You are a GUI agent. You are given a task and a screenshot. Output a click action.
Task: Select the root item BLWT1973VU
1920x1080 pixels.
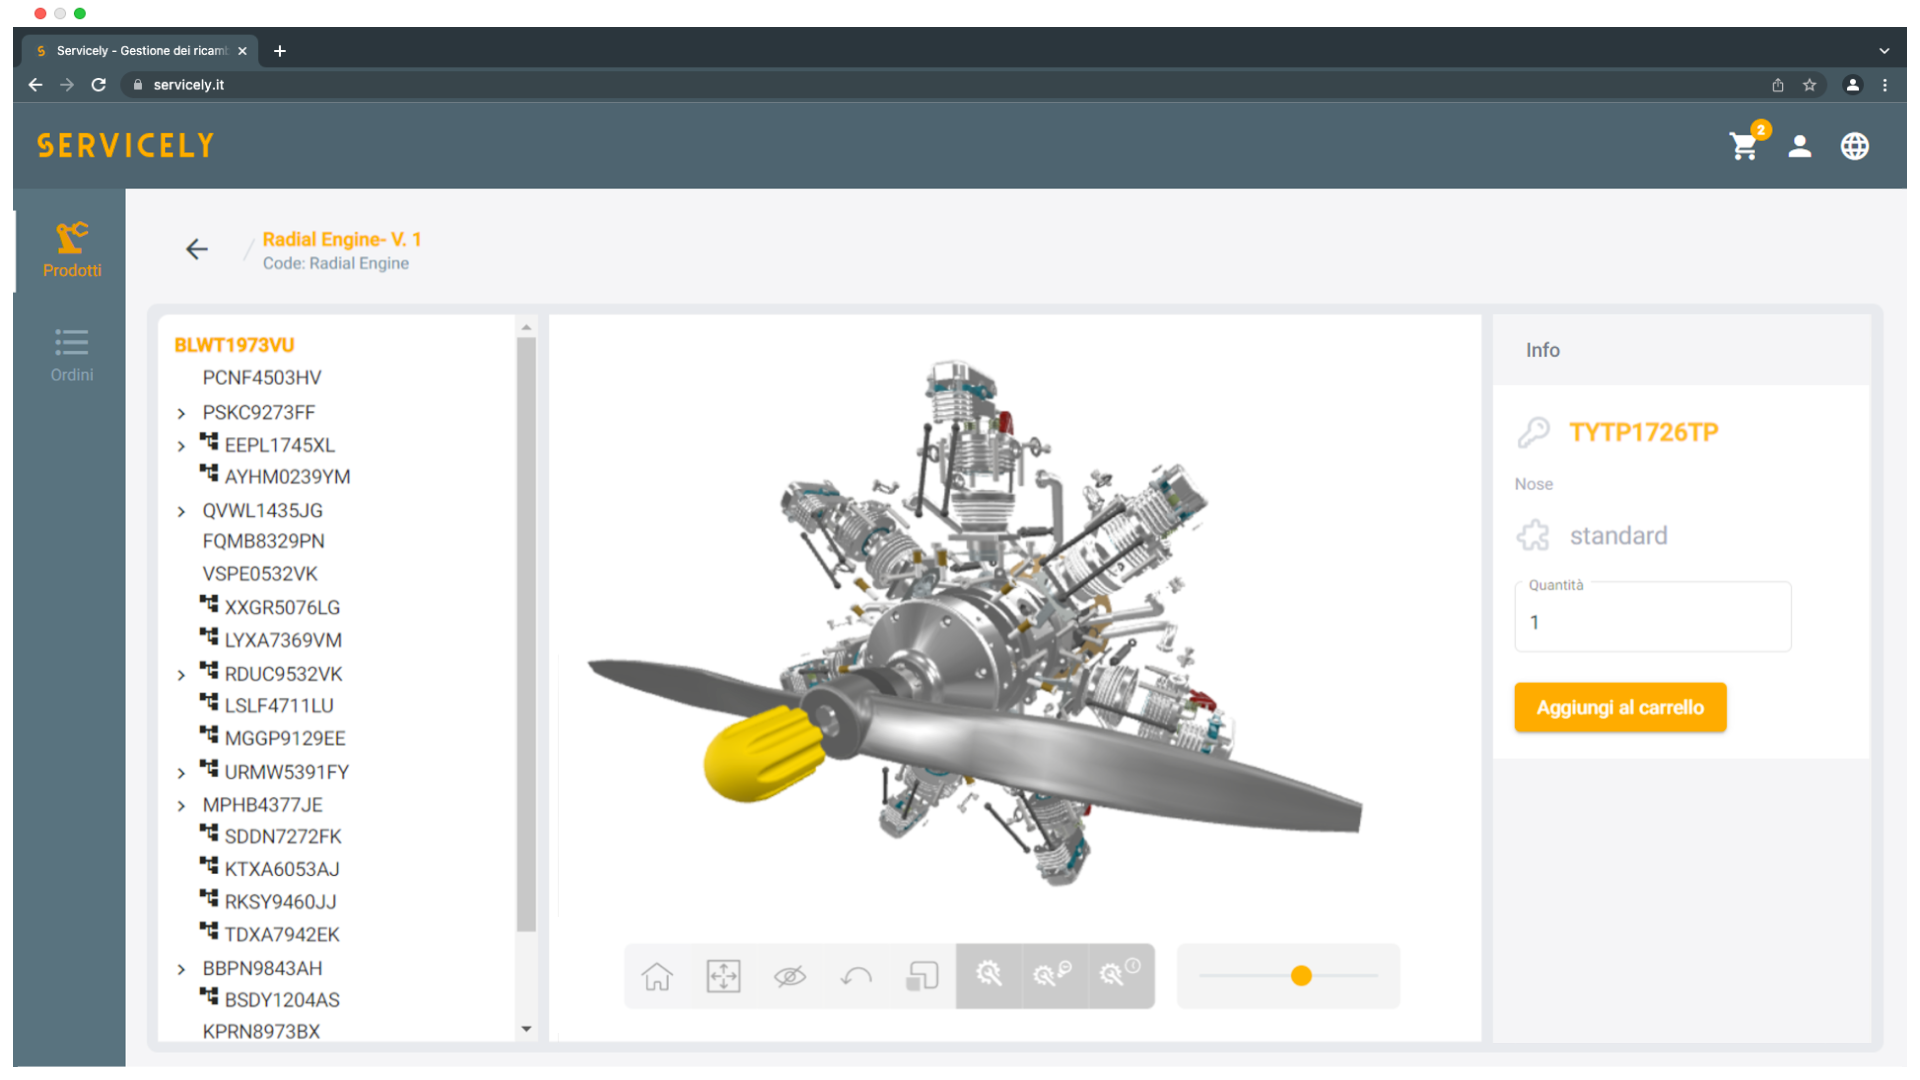click(234, 345)
